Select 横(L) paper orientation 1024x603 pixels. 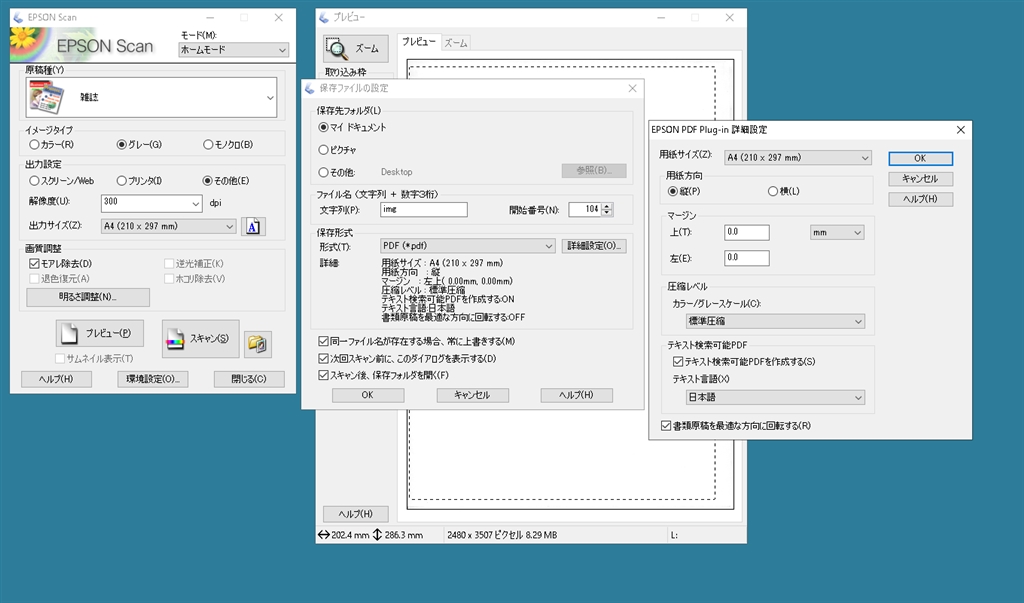point(784,191)
